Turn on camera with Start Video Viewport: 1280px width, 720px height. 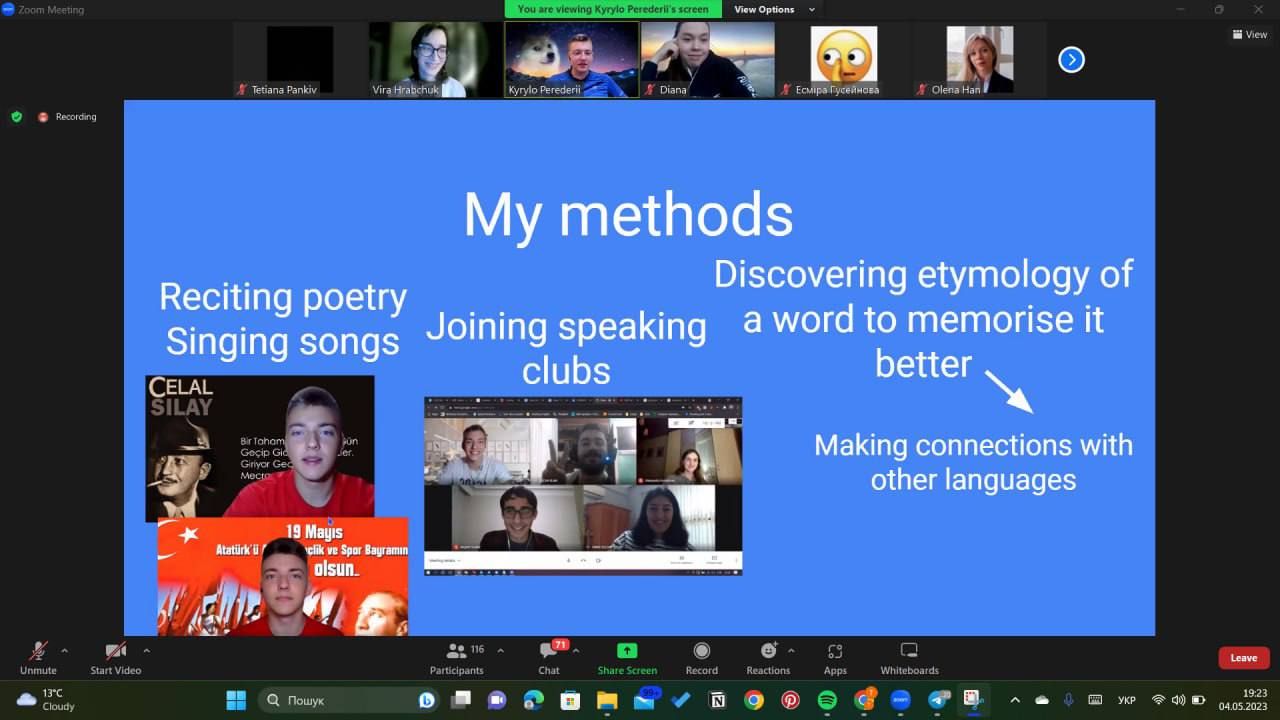pos(115,652)
